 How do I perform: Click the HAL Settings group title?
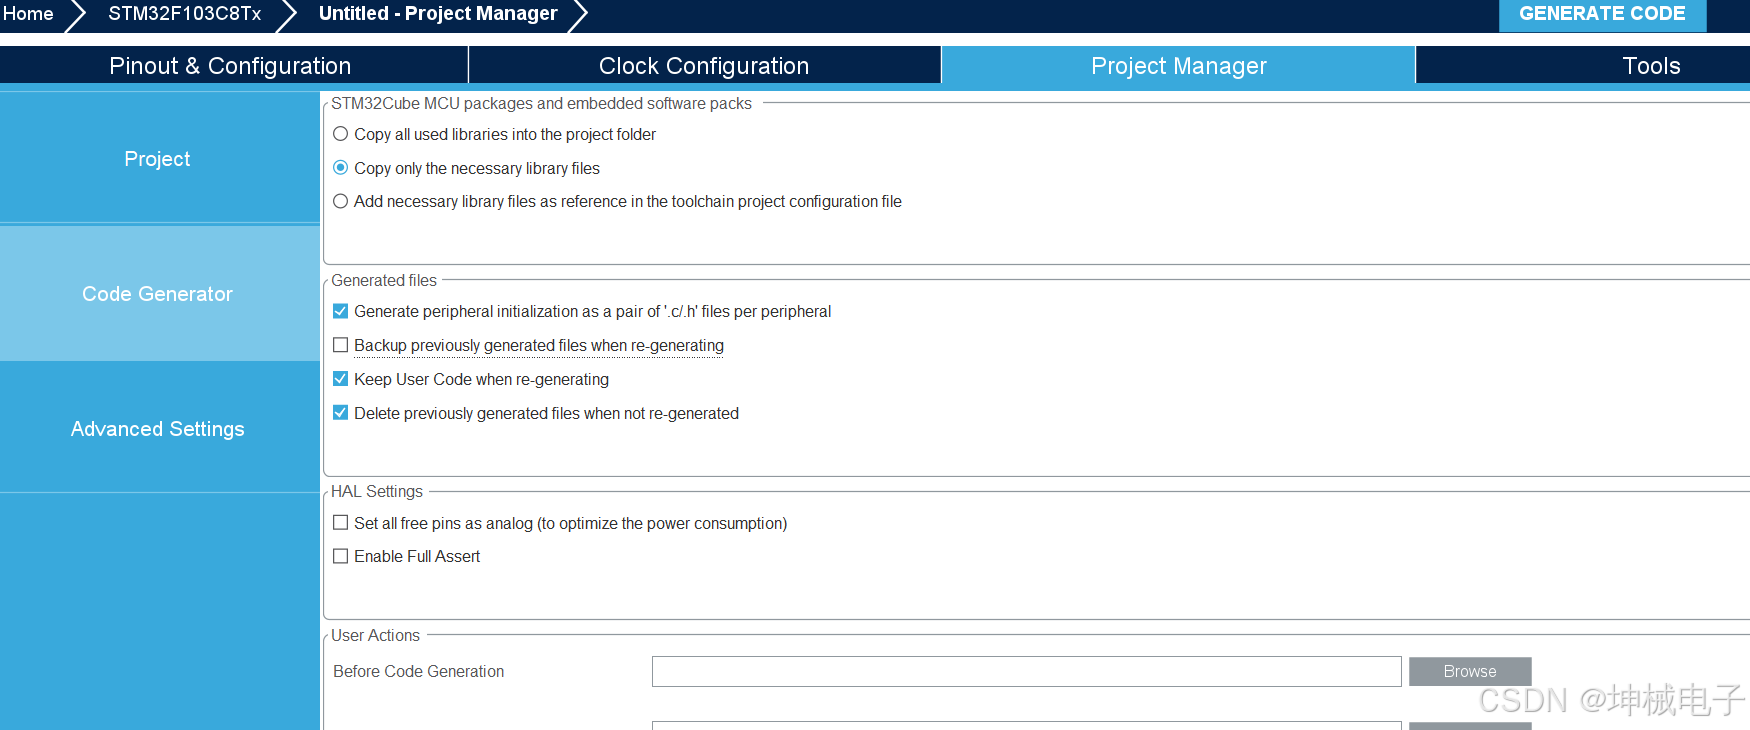click(x=377, y=491)
